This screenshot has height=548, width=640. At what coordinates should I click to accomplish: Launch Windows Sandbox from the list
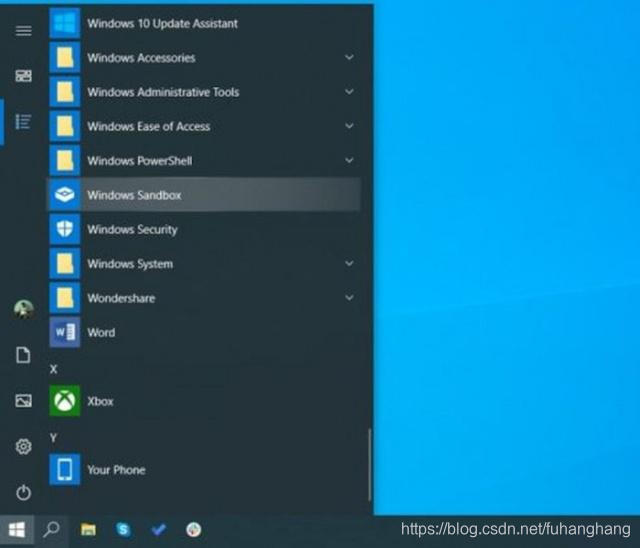(203, 195)
